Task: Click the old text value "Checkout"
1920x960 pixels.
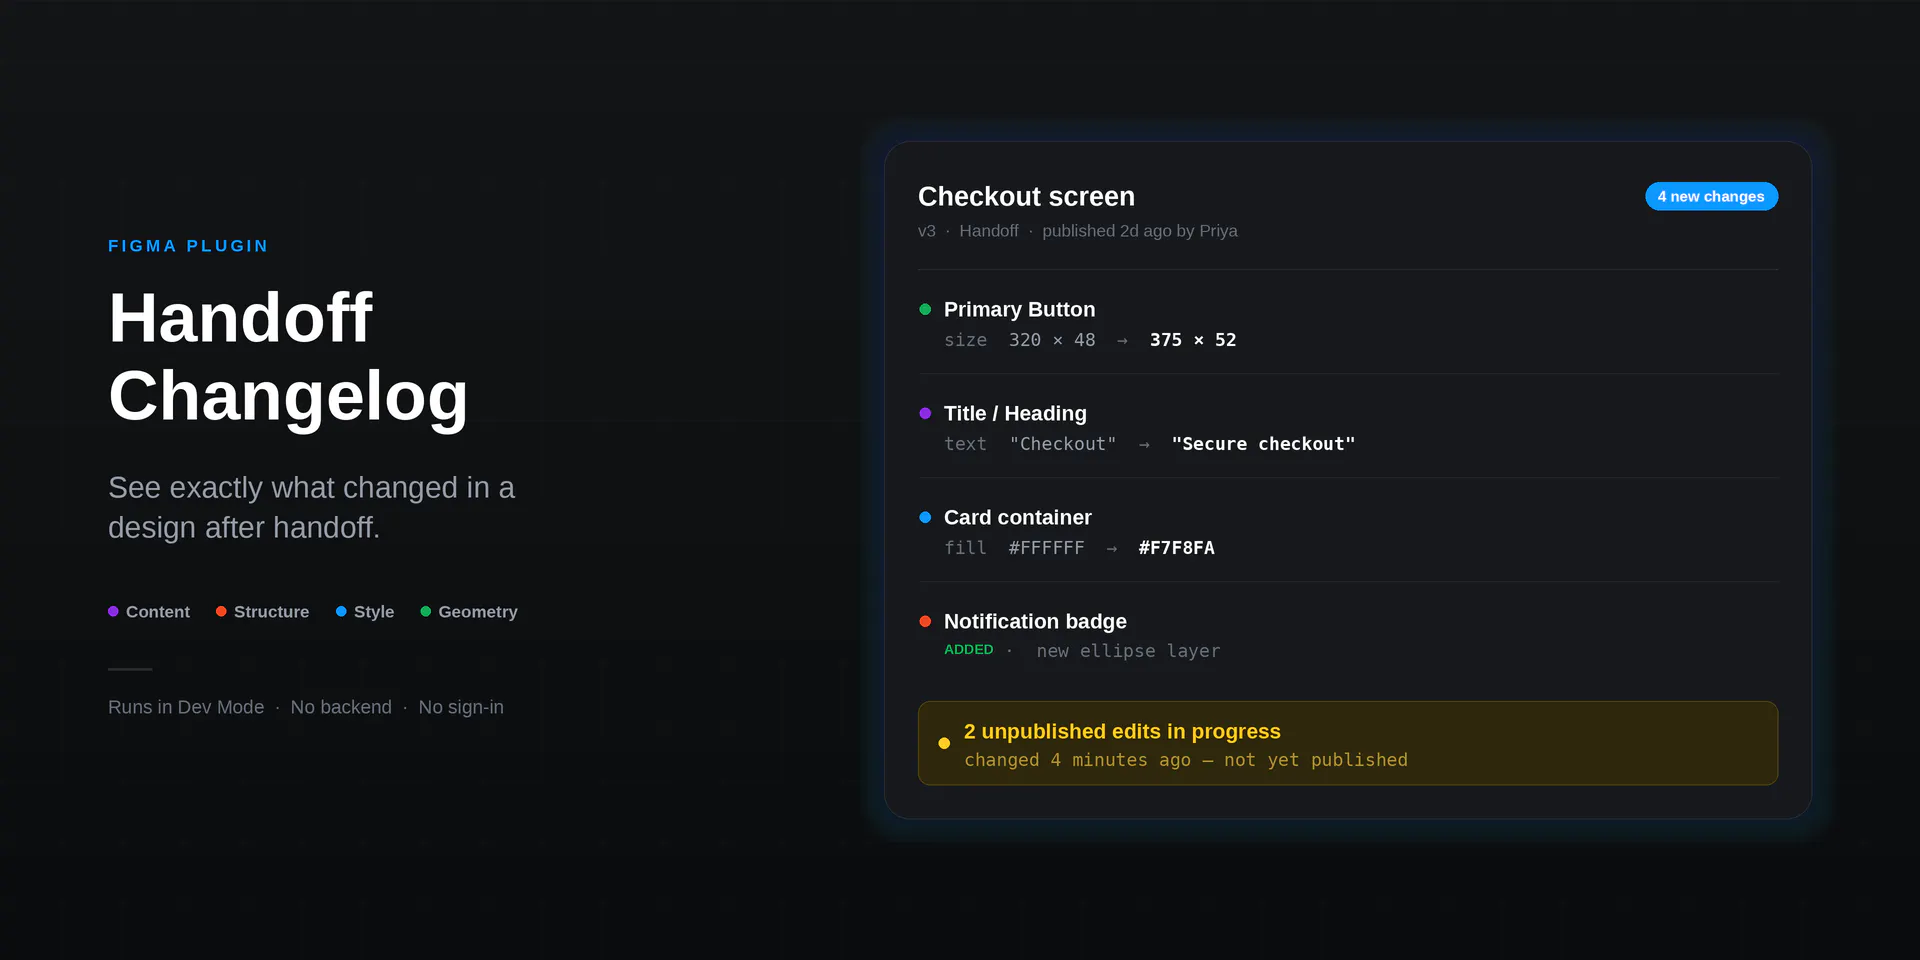Action: click(x=1063, y=444)
